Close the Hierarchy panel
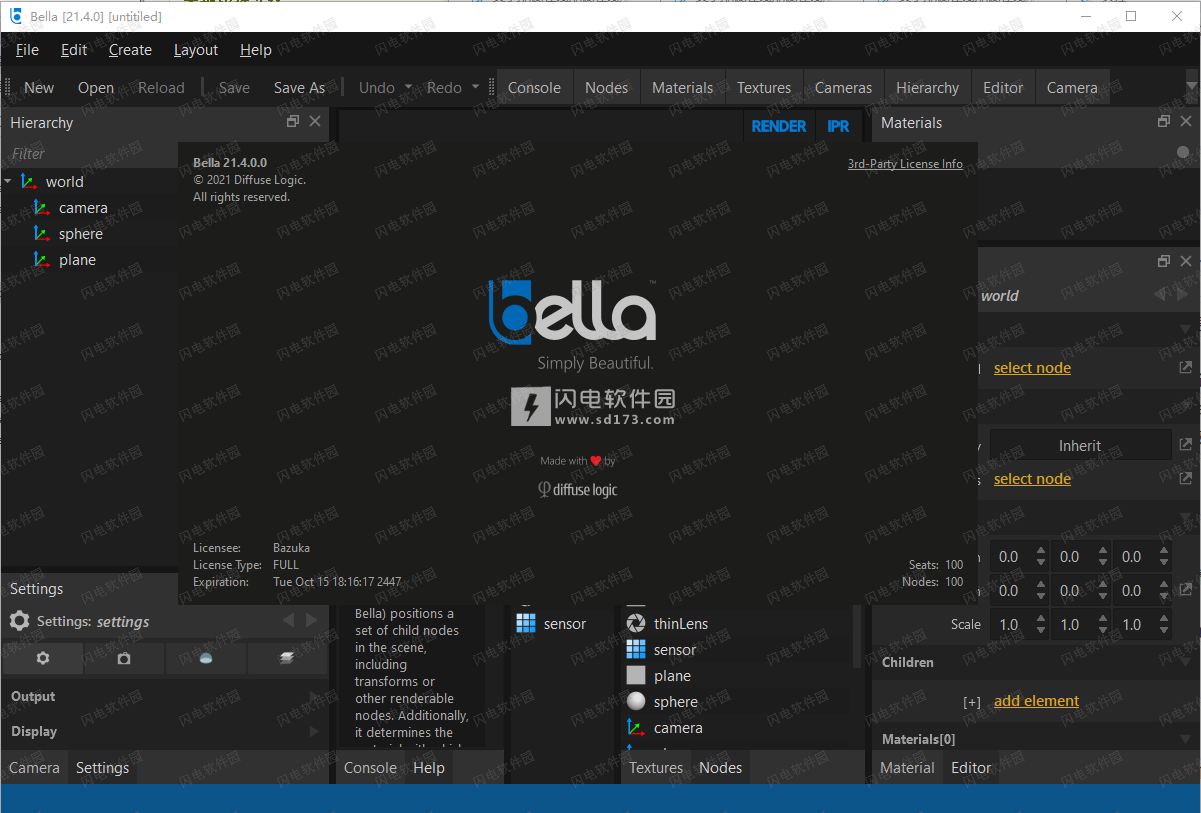Screen dimensions: 1201x813 click(x=315, y=122)
